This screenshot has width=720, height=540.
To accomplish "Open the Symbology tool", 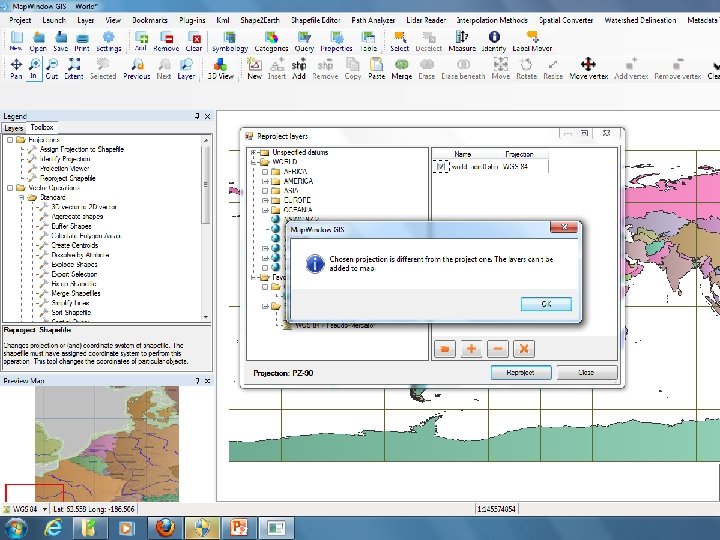I will tap(230, 41).
